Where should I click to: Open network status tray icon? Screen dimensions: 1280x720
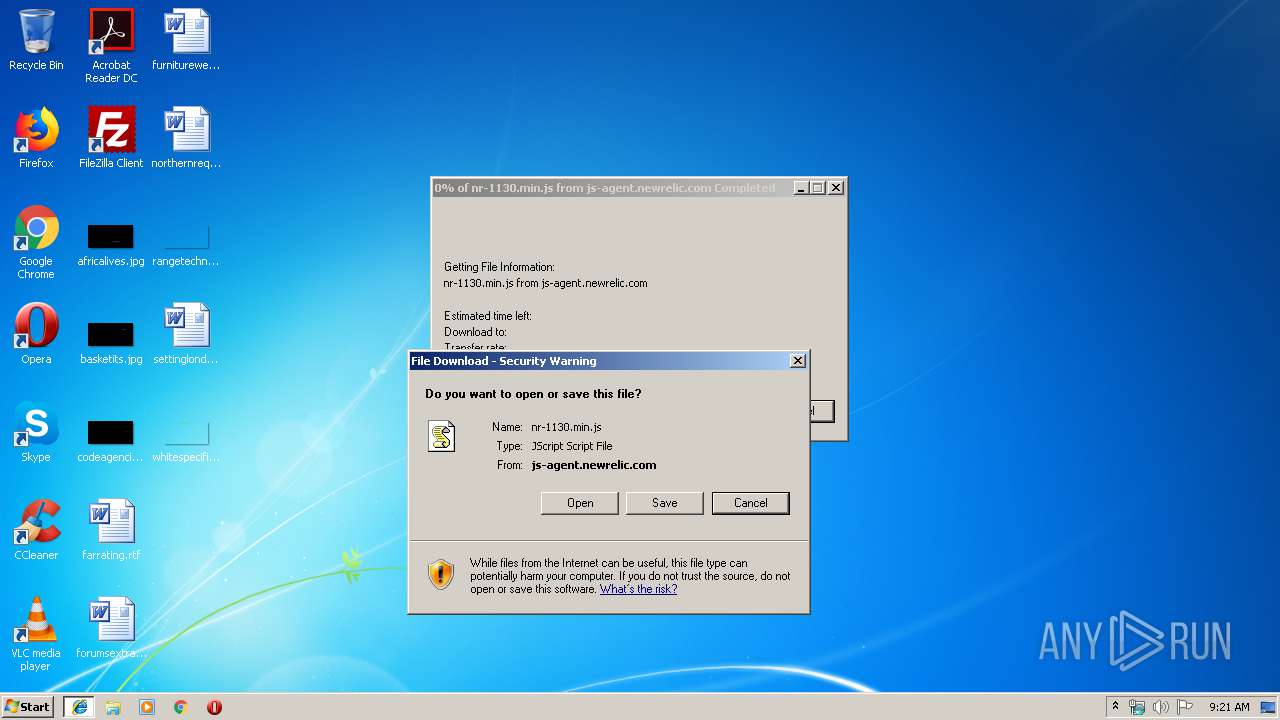click(1137, 707)
